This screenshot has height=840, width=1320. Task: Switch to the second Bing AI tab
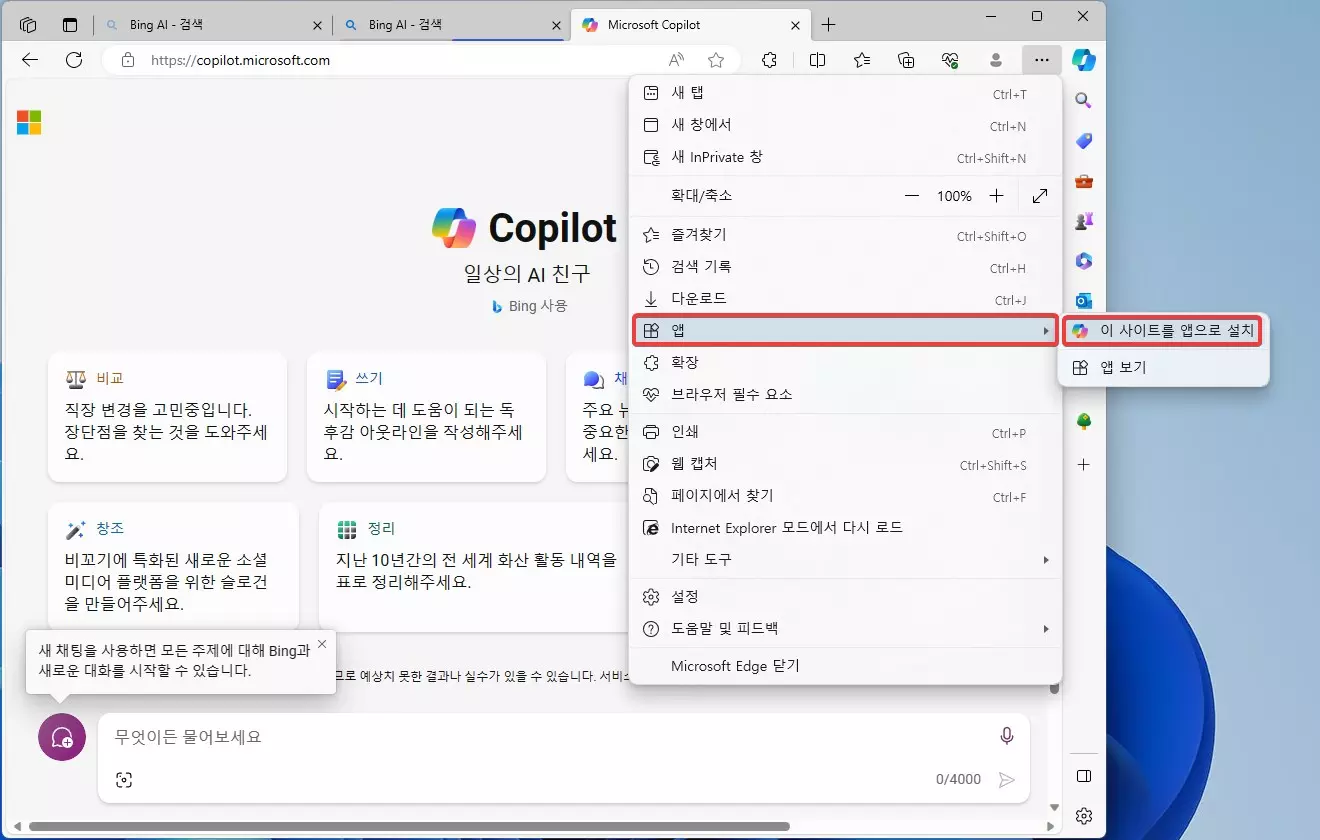click(451, 25)
